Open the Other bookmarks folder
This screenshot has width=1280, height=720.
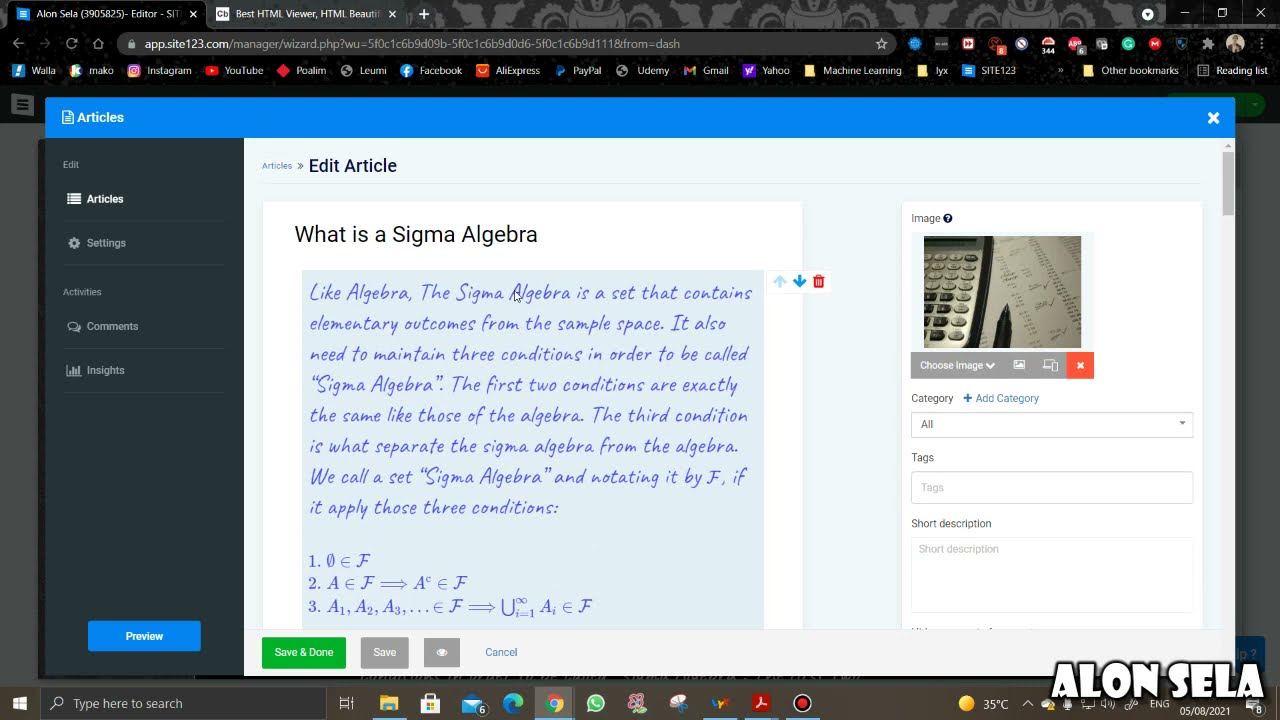1130,71
